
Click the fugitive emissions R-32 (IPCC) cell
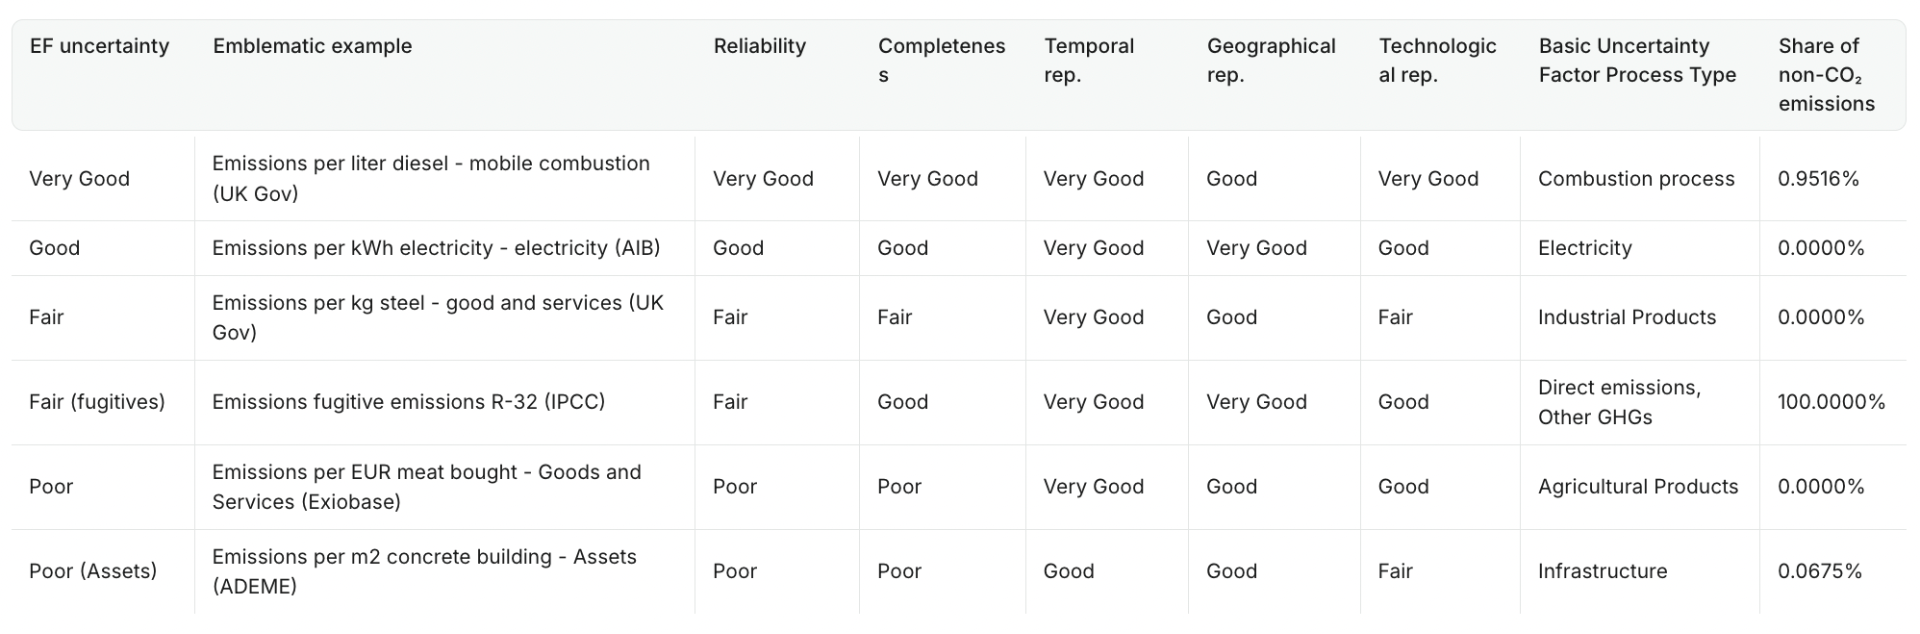click(x=408, y=402)
